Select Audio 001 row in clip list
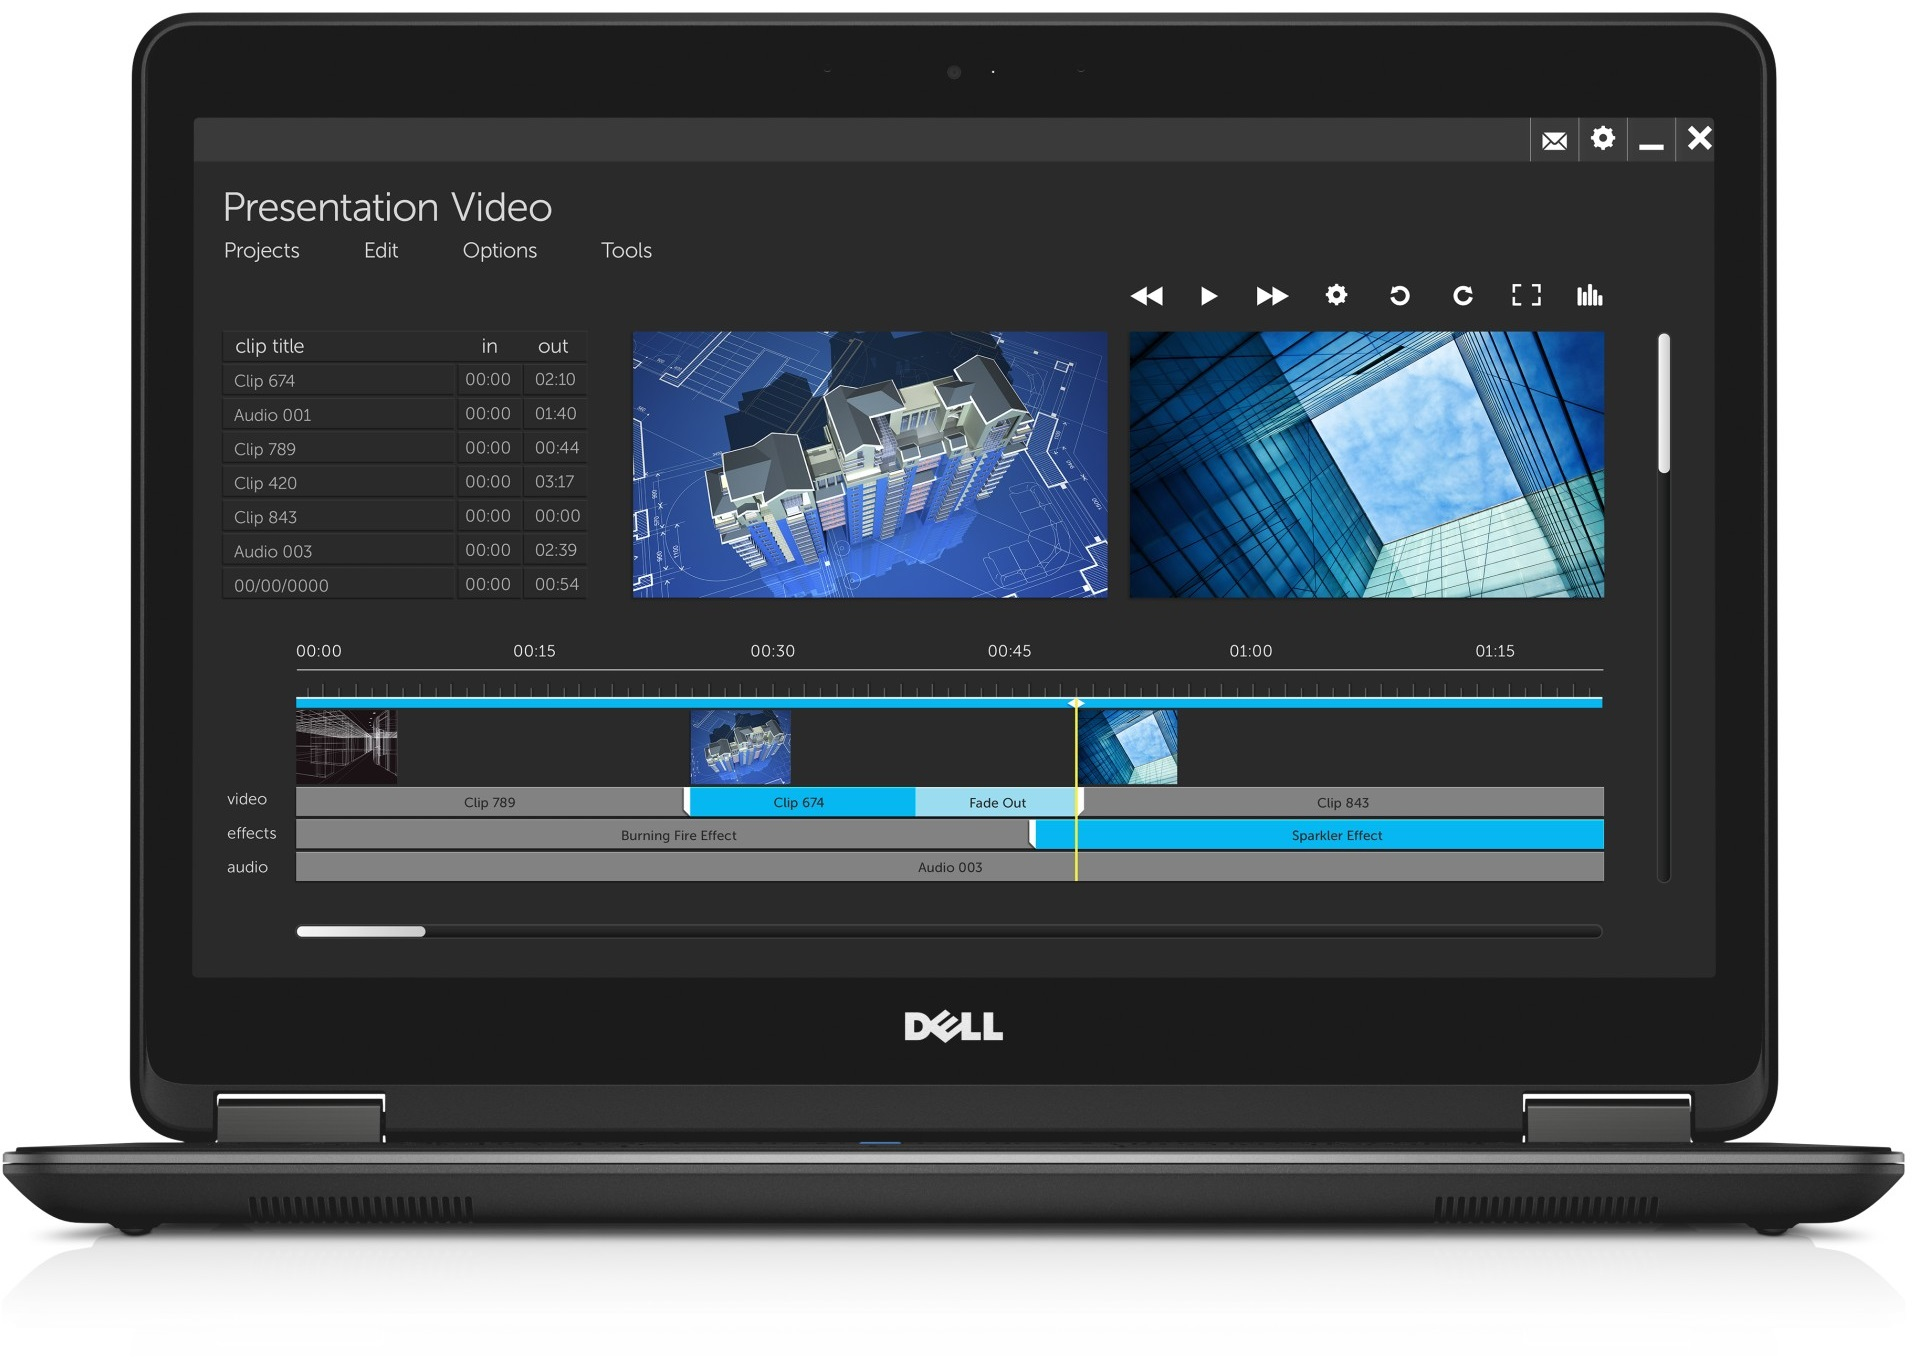 pos(404,414)
